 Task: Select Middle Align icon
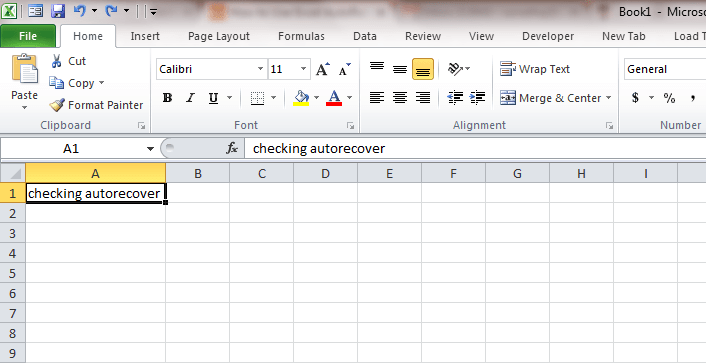(x=400, y=69)
